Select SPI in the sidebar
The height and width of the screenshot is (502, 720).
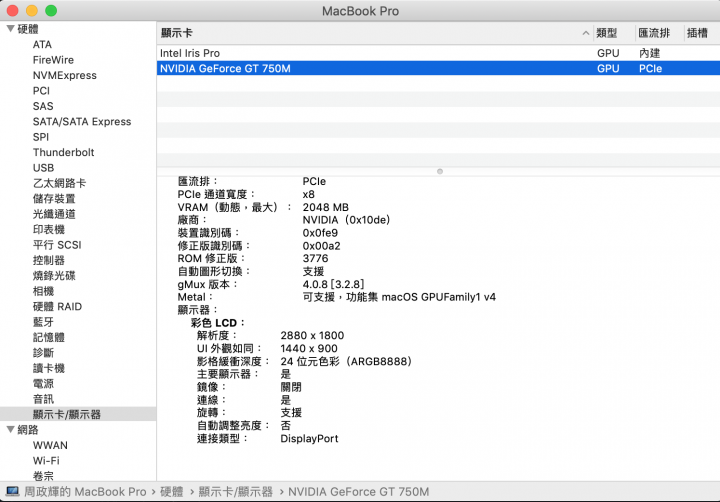[x=41, y=137]
